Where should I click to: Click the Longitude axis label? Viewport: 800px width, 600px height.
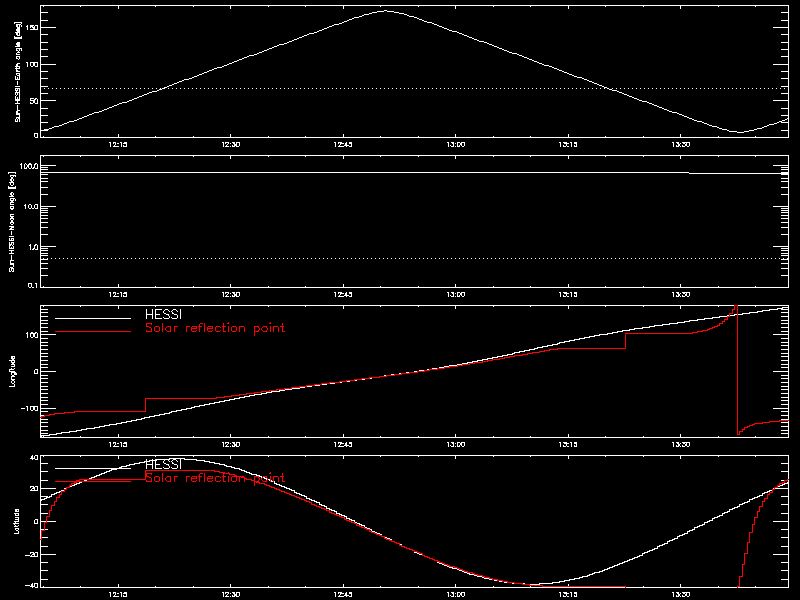(12, 371)
